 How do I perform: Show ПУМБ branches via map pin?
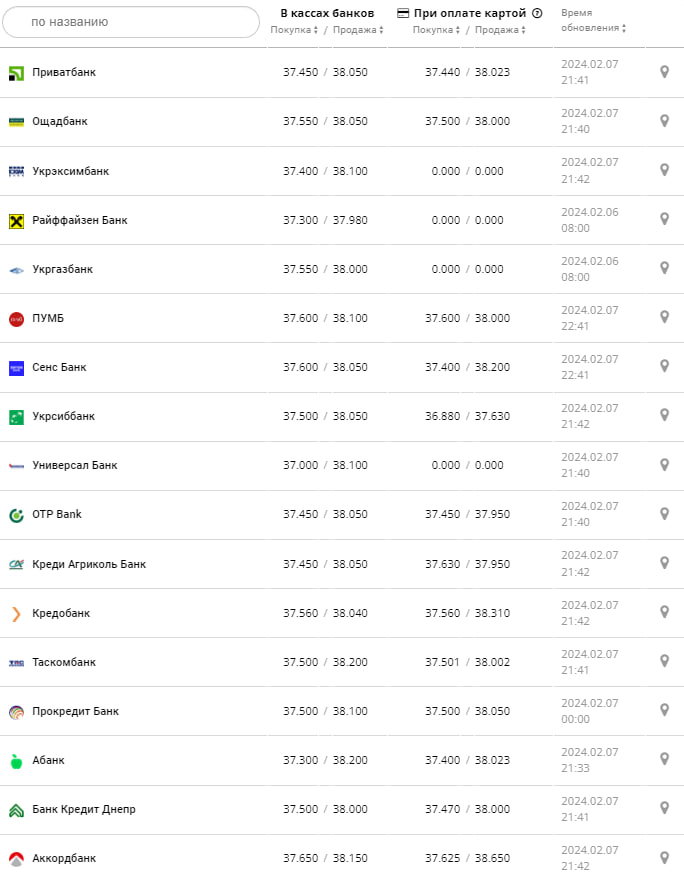664,317
